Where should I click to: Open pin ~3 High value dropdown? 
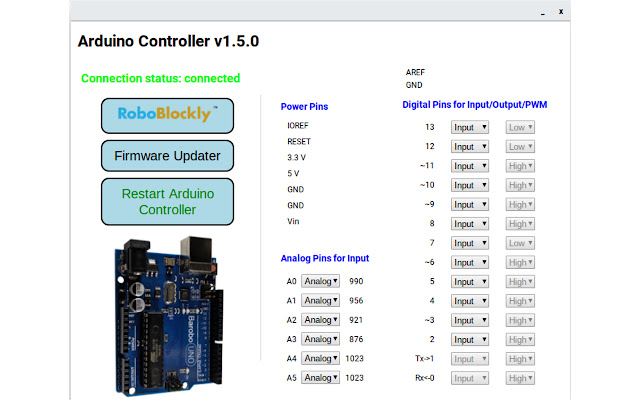coord(520,320)
